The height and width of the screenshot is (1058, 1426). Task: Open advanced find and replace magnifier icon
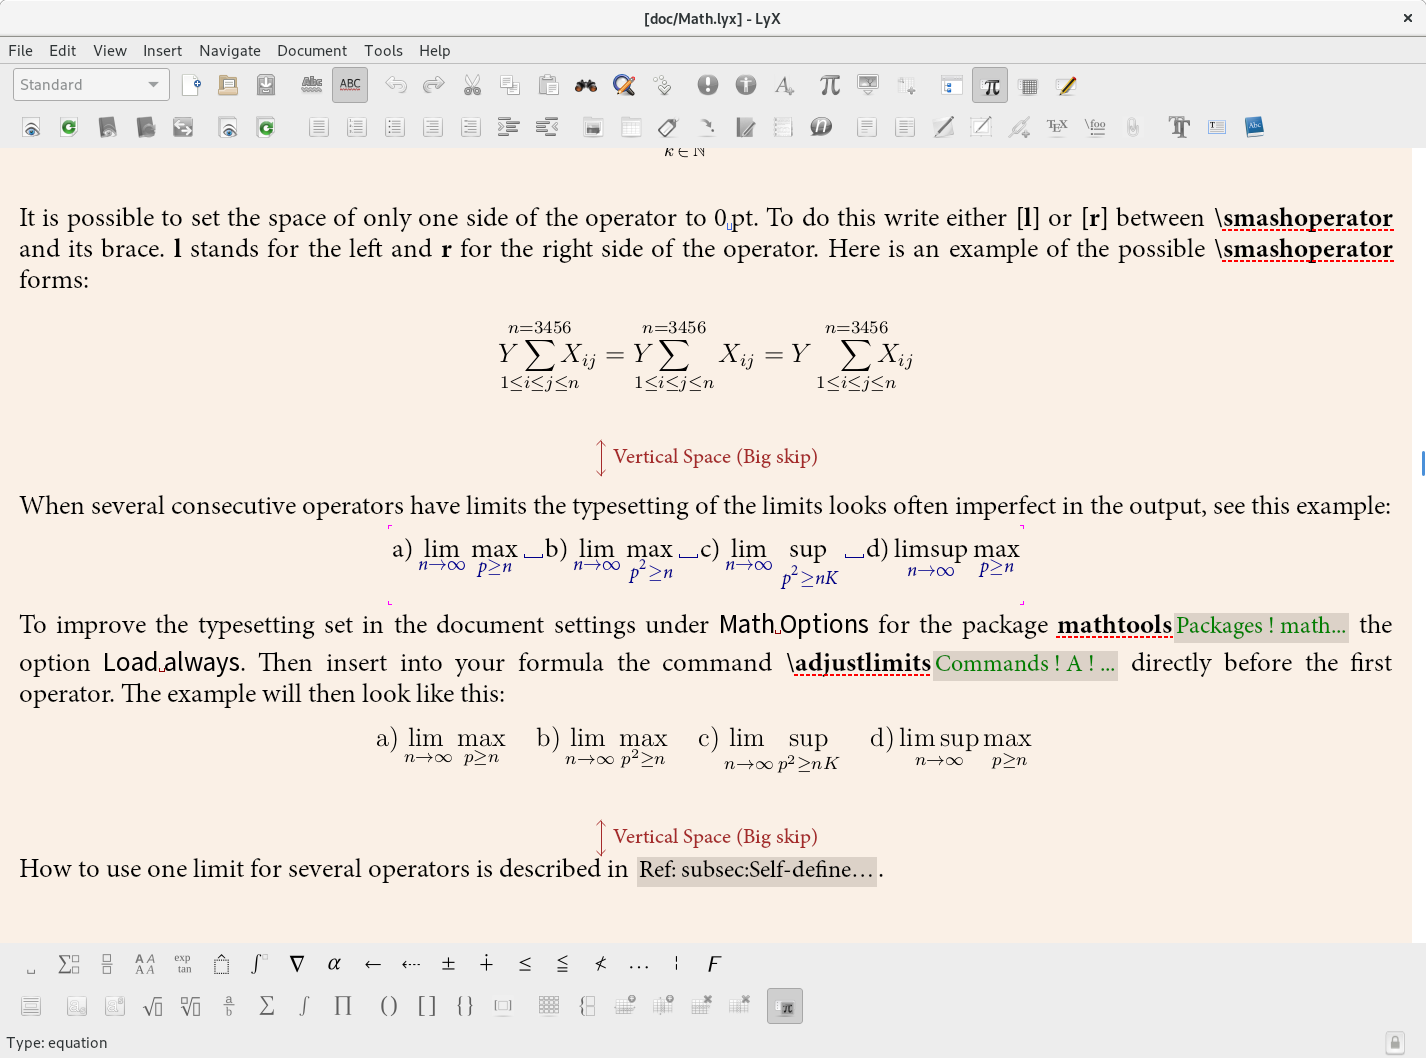624,86
